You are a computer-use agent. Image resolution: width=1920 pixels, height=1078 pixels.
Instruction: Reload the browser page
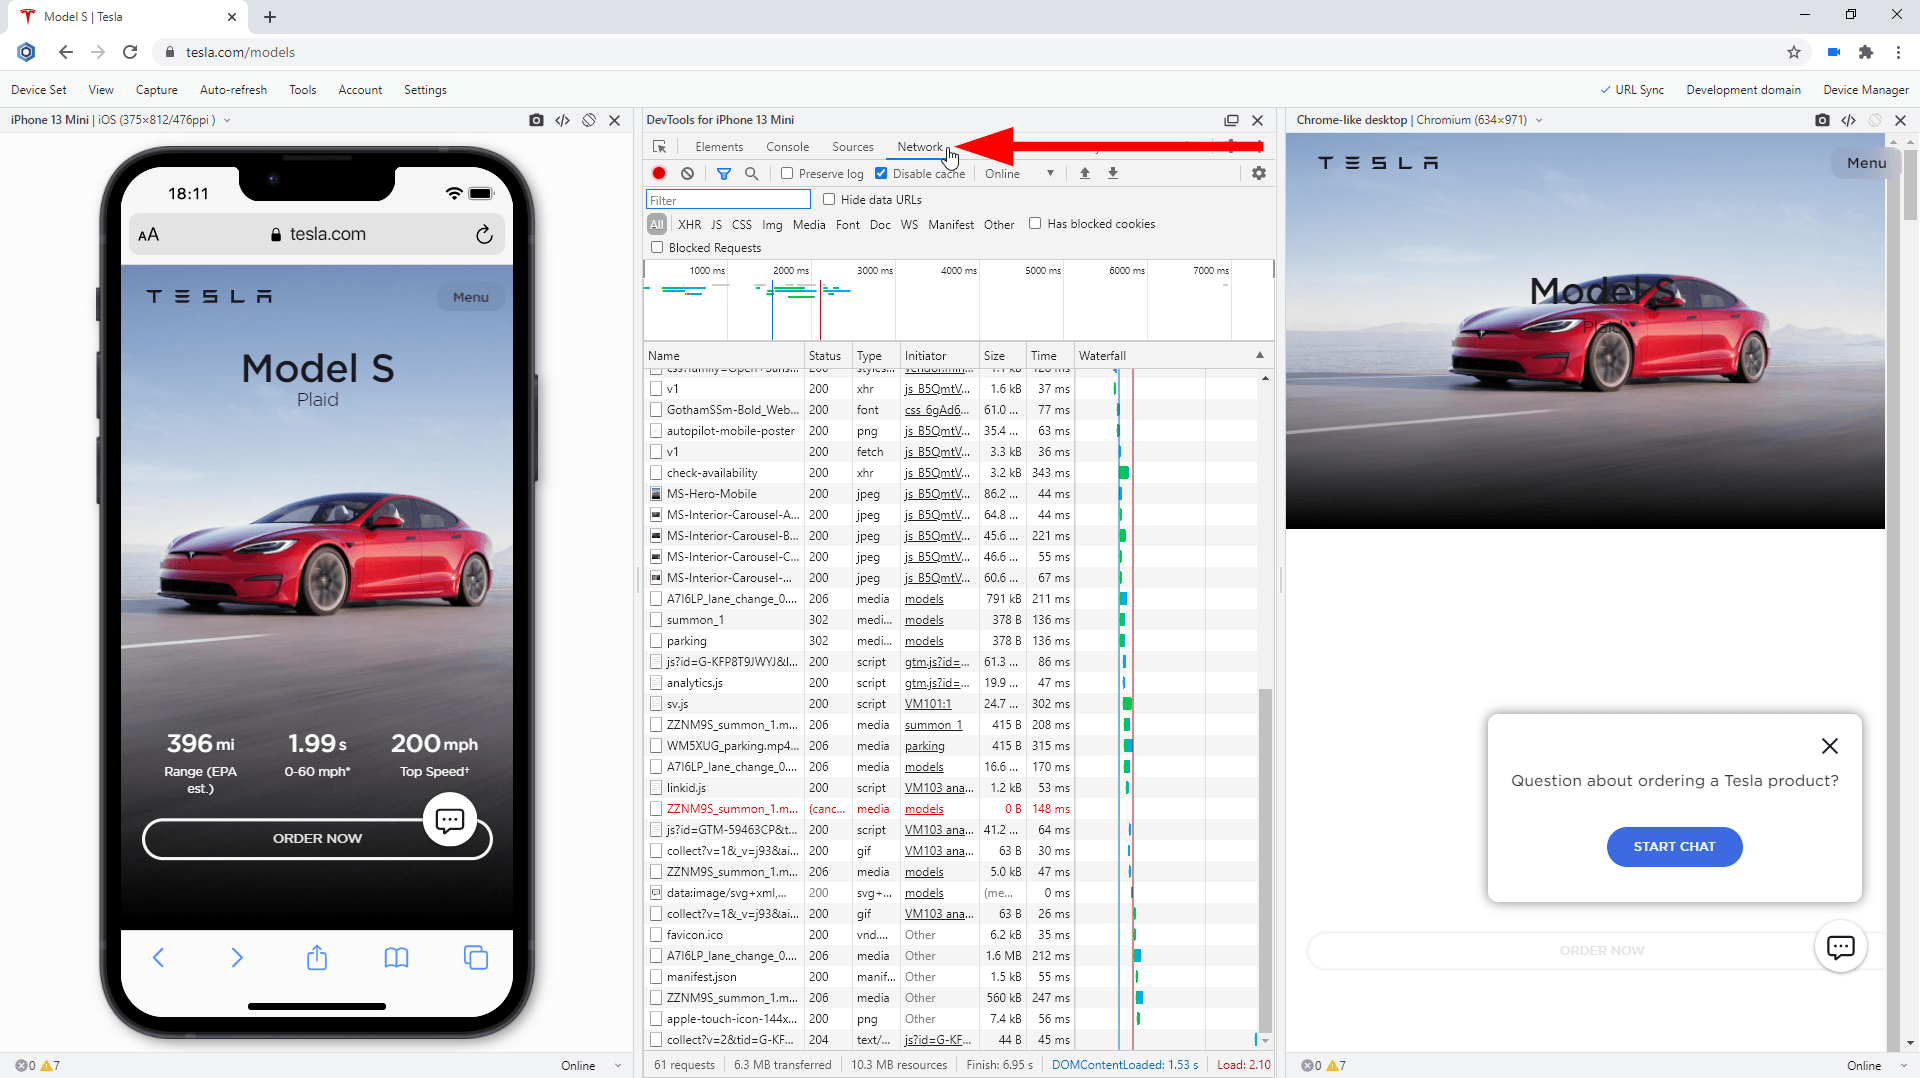[x=130, y=52]
